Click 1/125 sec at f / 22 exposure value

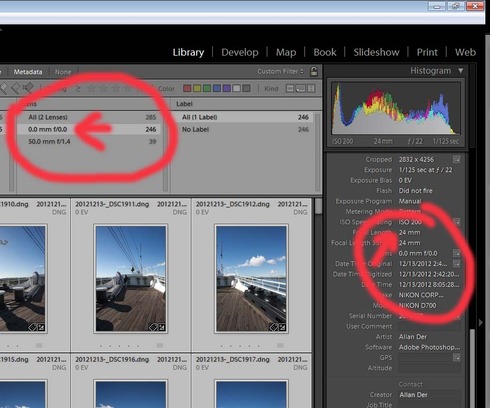click(425, 170)
